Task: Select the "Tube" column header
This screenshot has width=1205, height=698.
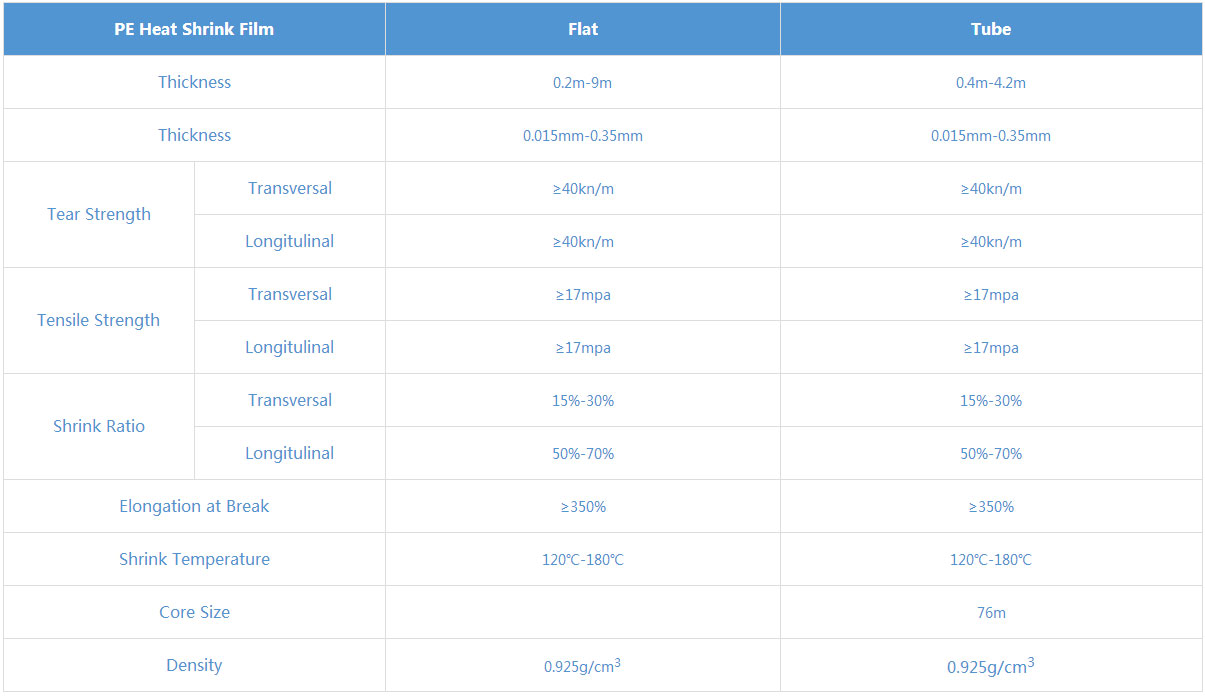Action: click(x=991, y=29)
